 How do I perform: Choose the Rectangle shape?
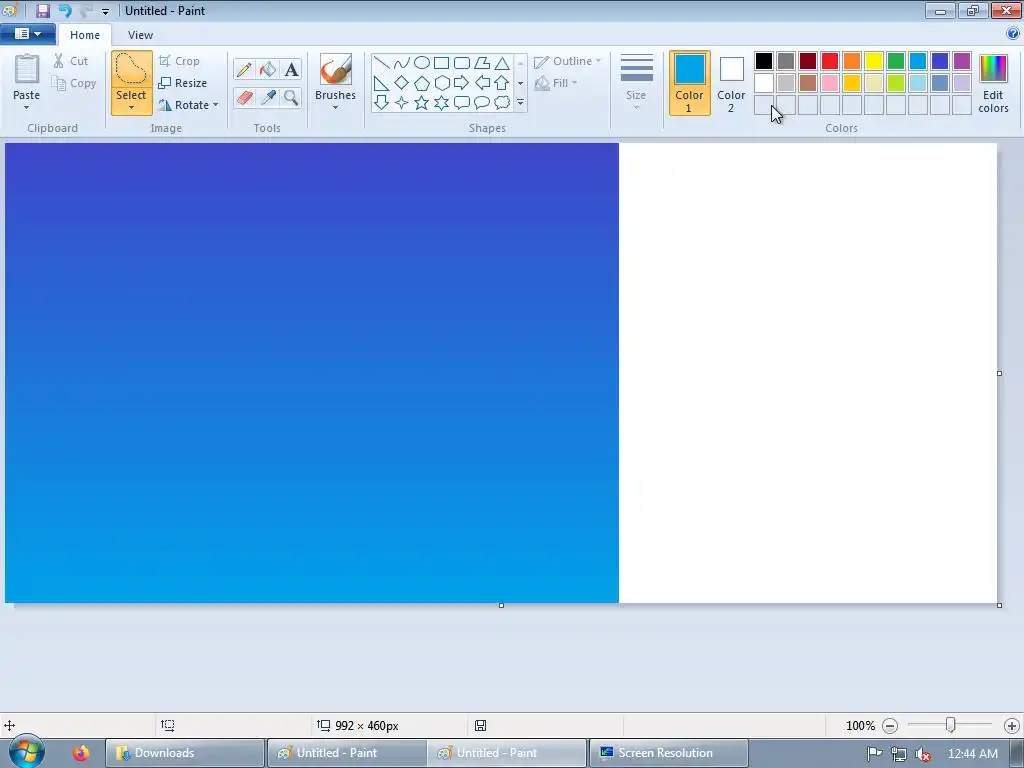pyautogui.click(x=441, y=63)
